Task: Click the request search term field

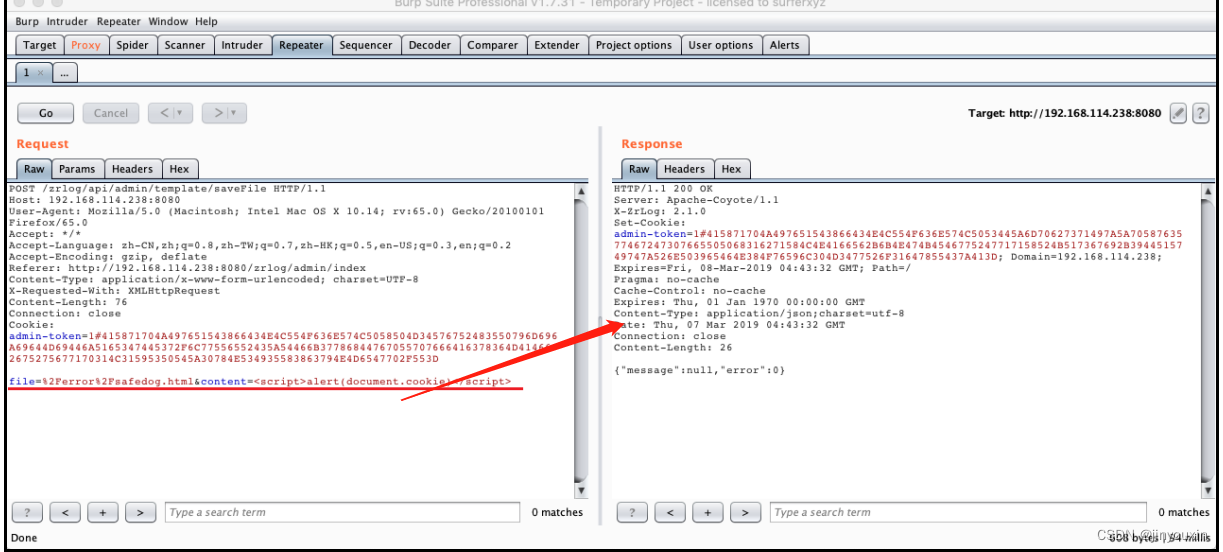Action: pos(343,512)
